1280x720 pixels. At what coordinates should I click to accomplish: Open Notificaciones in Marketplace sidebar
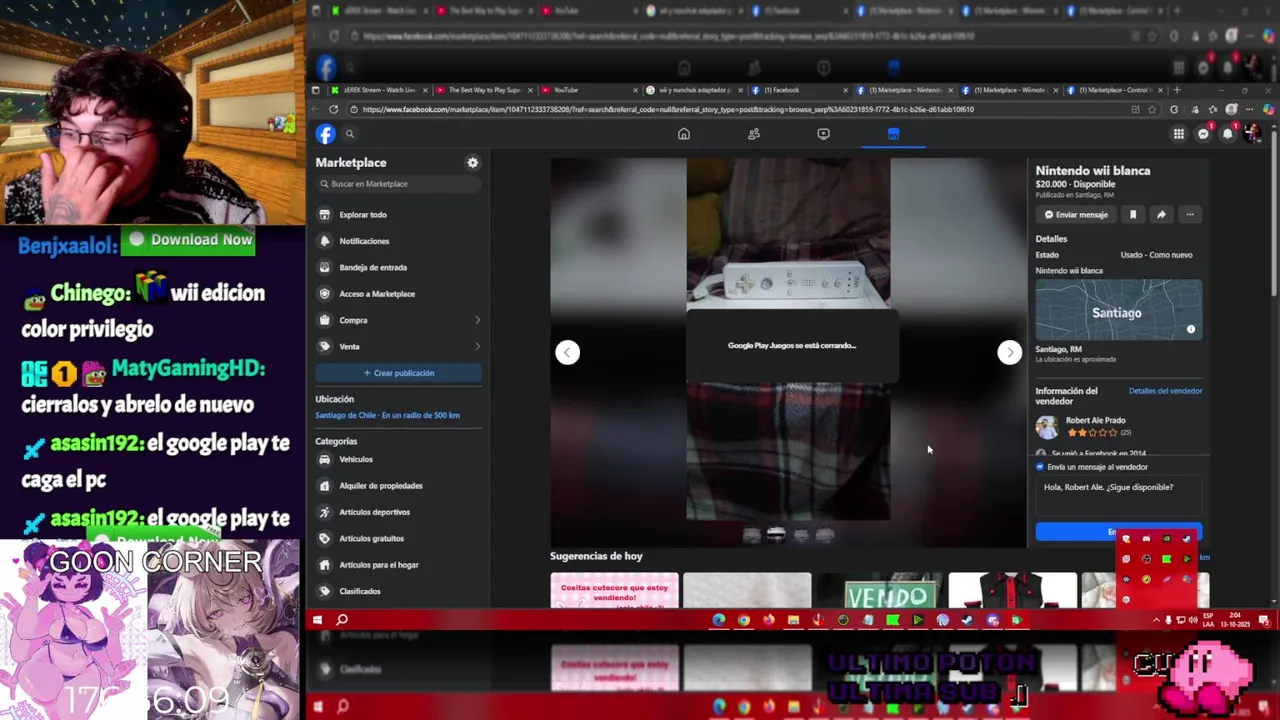398,241
